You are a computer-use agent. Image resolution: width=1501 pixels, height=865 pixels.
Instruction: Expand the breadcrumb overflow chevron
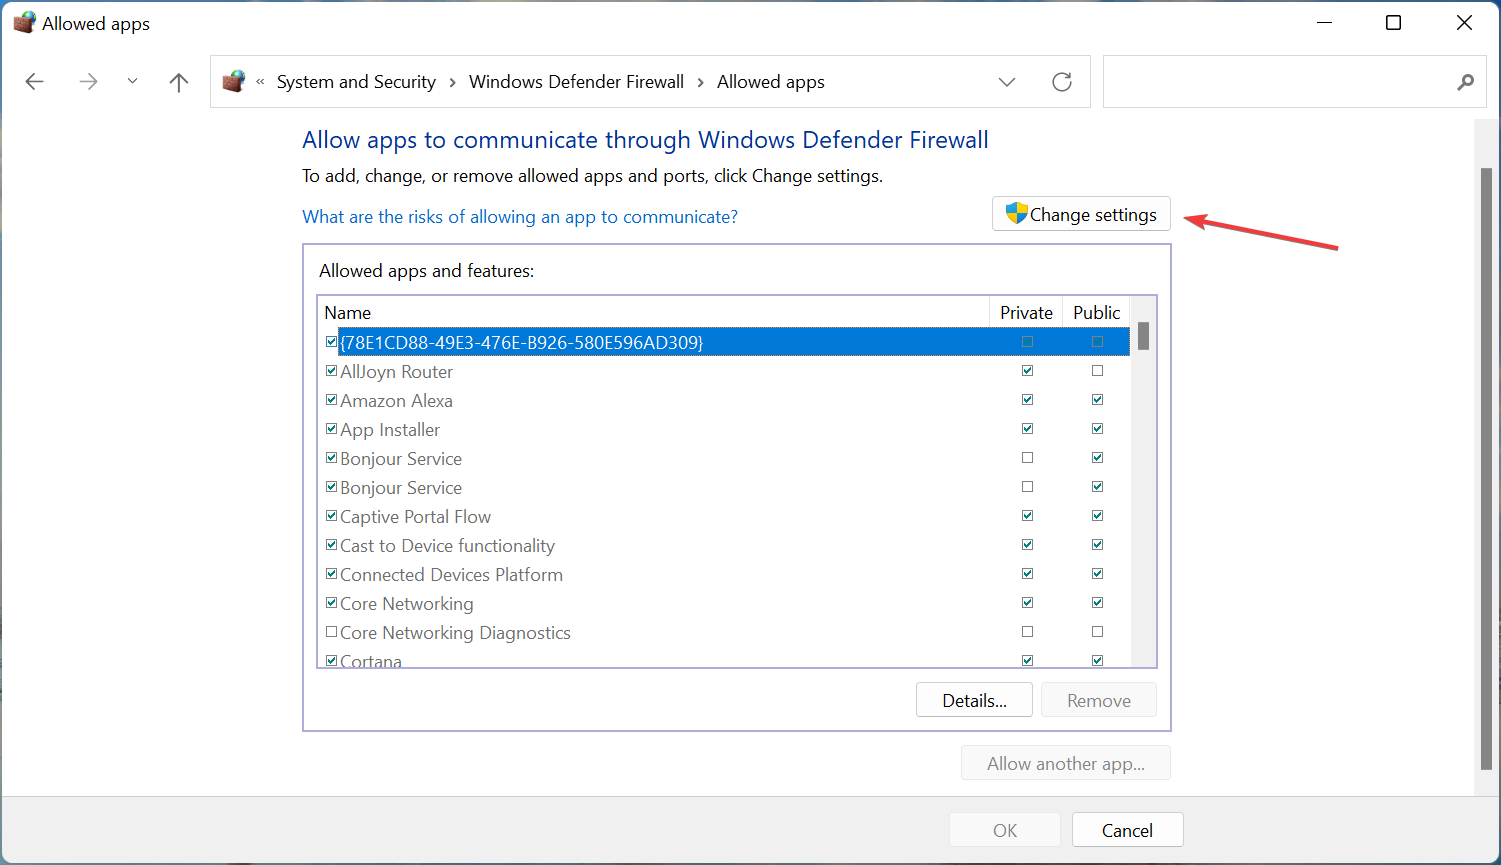260,82
